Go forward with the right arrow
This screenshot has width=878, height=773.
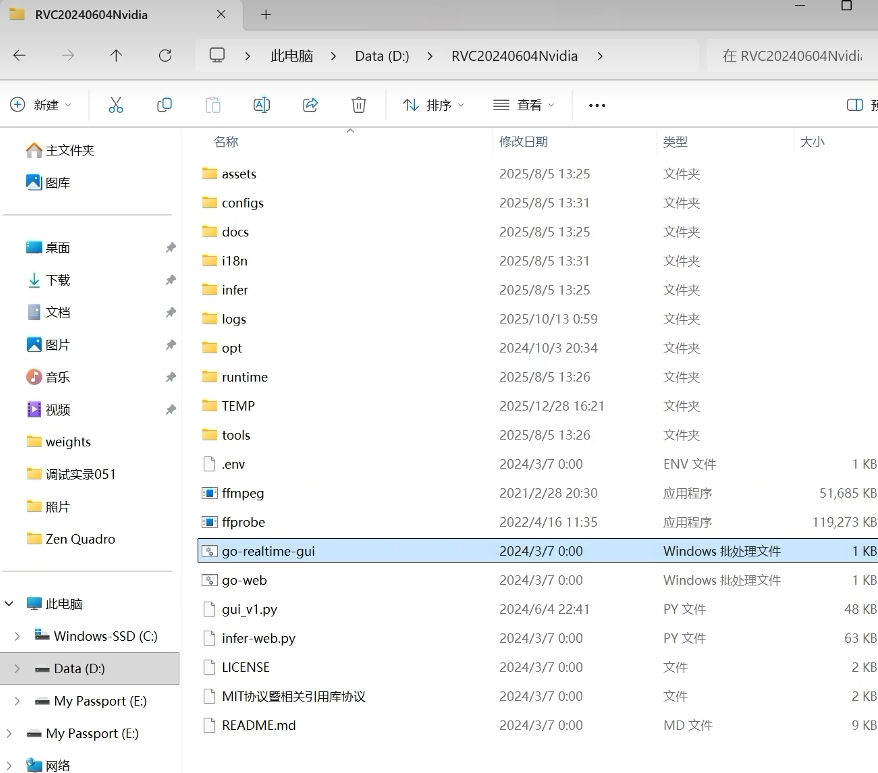click(x=68, y=55)
